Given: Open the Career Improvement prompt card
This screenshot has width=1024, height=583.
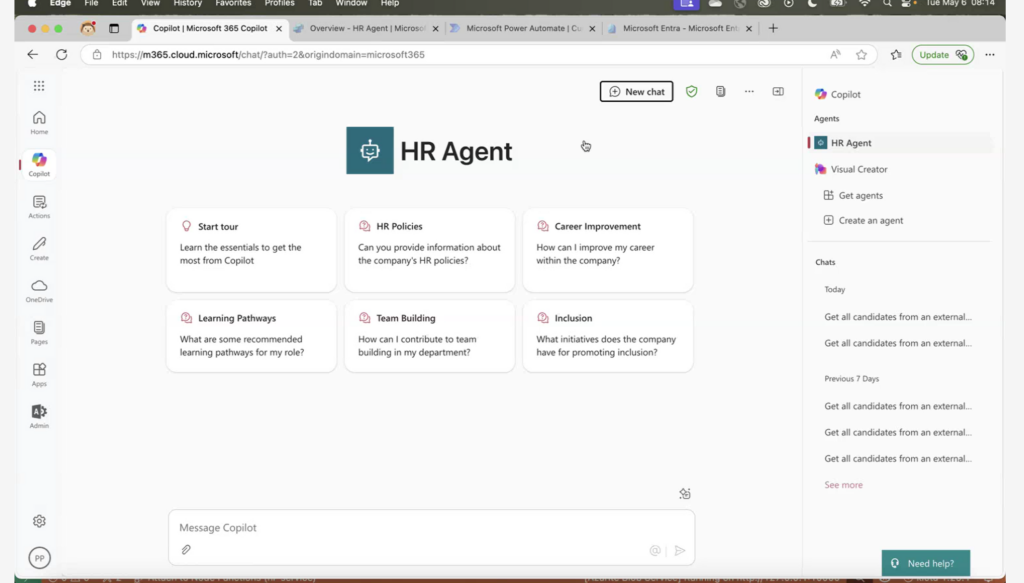Looking at the screenshot, I should click(608, 250).
